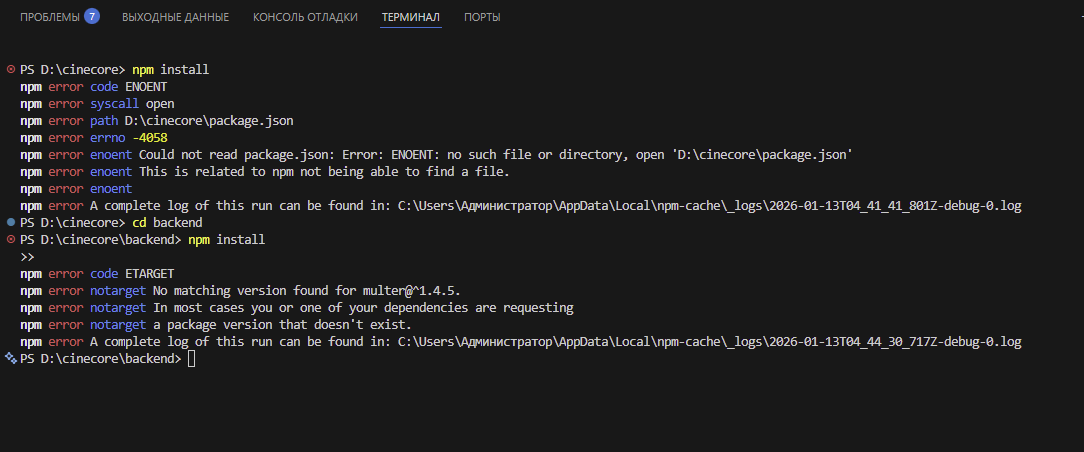The image size is (1084, 452).
Task: Click the ENOENT code on the error code line
Action: pos(147,87)
